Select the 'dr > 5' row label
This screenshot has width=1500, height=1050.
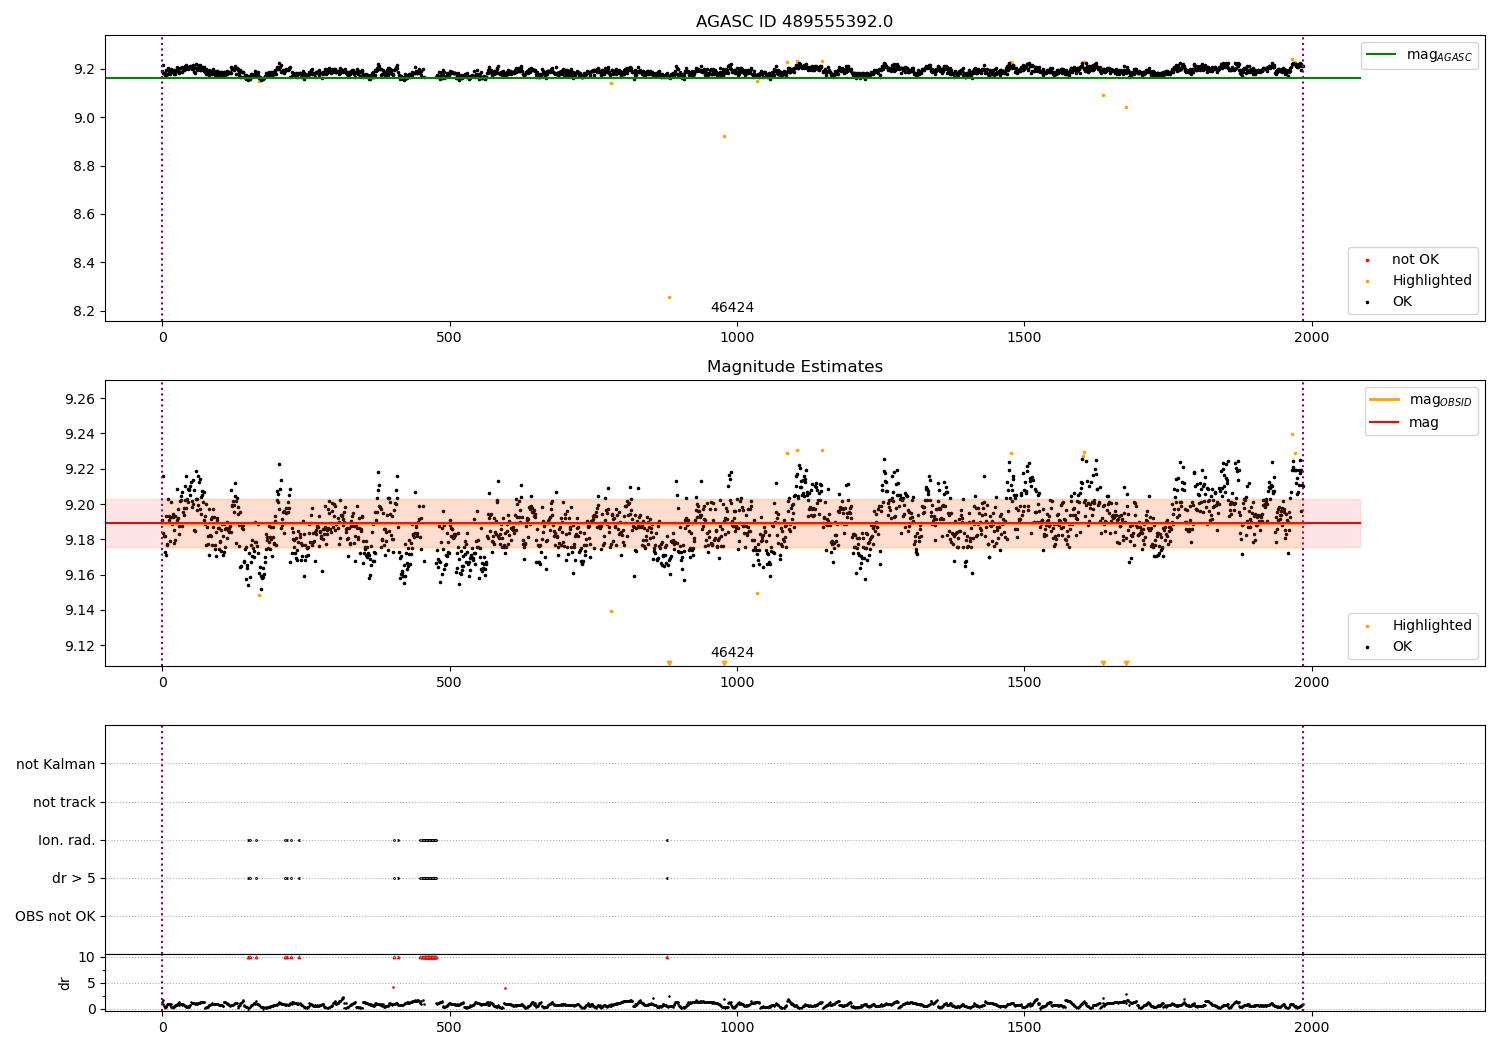[x=74, y=878]
